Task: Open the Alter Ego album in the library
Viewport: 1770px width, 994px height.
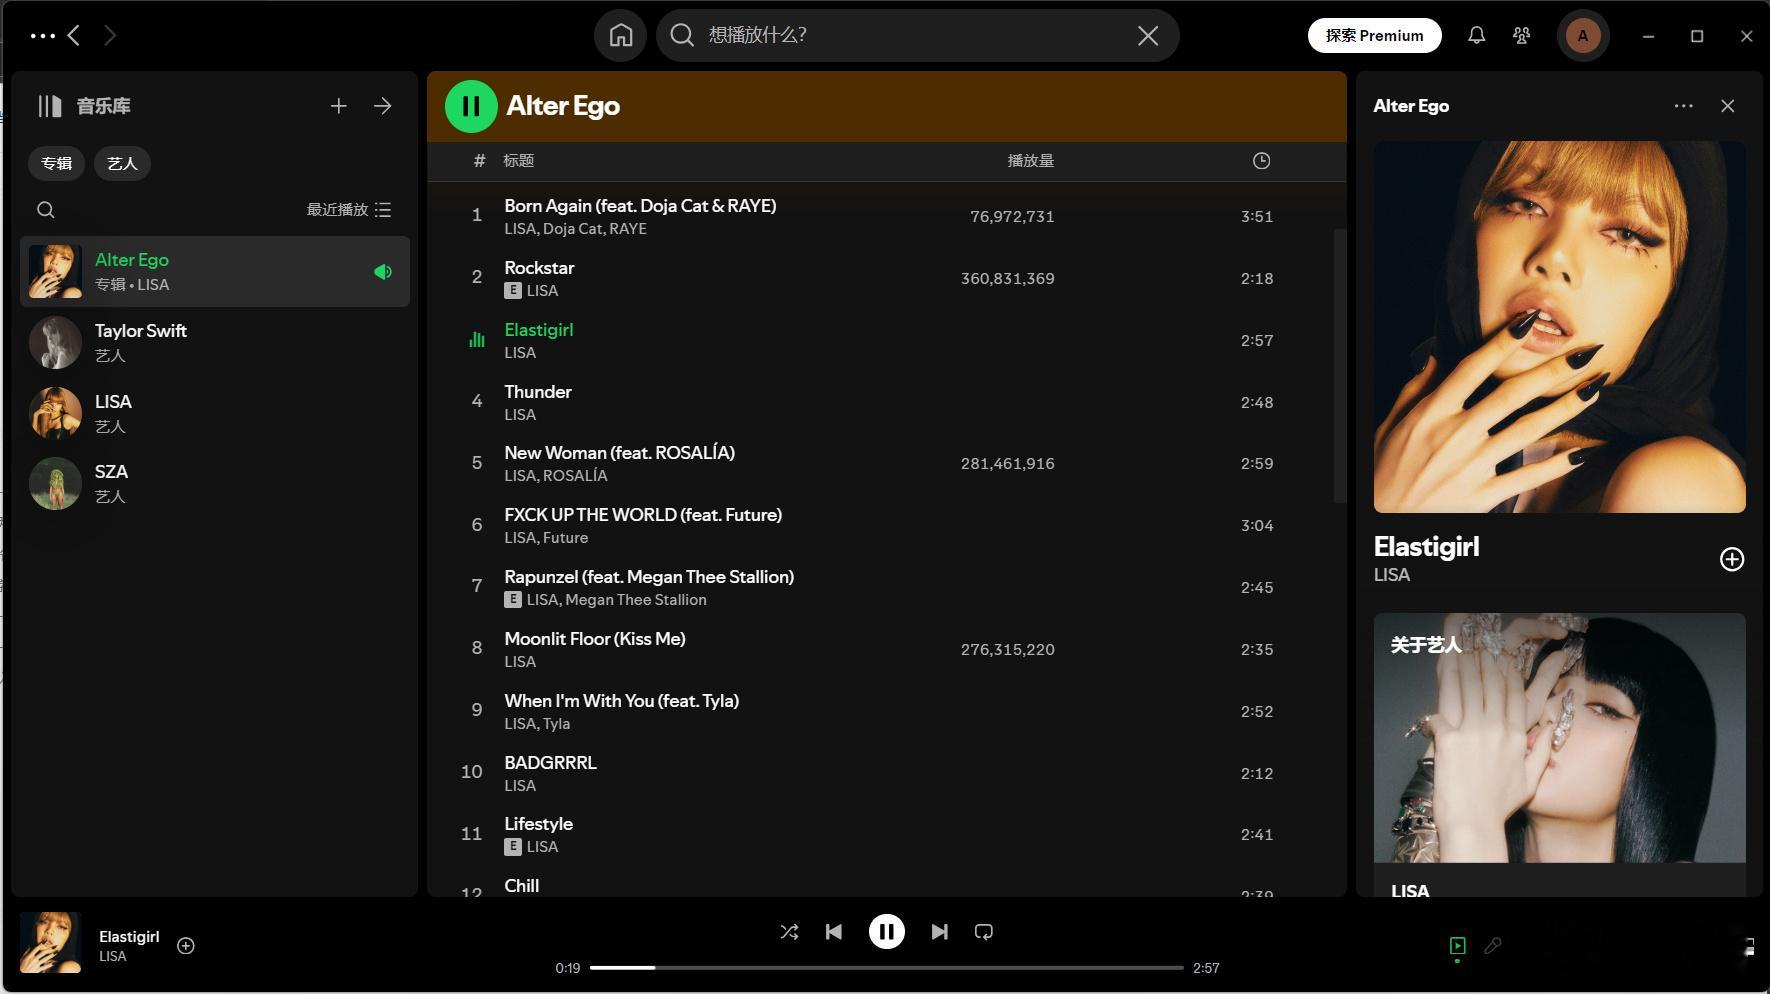Action: coord(215,272)
